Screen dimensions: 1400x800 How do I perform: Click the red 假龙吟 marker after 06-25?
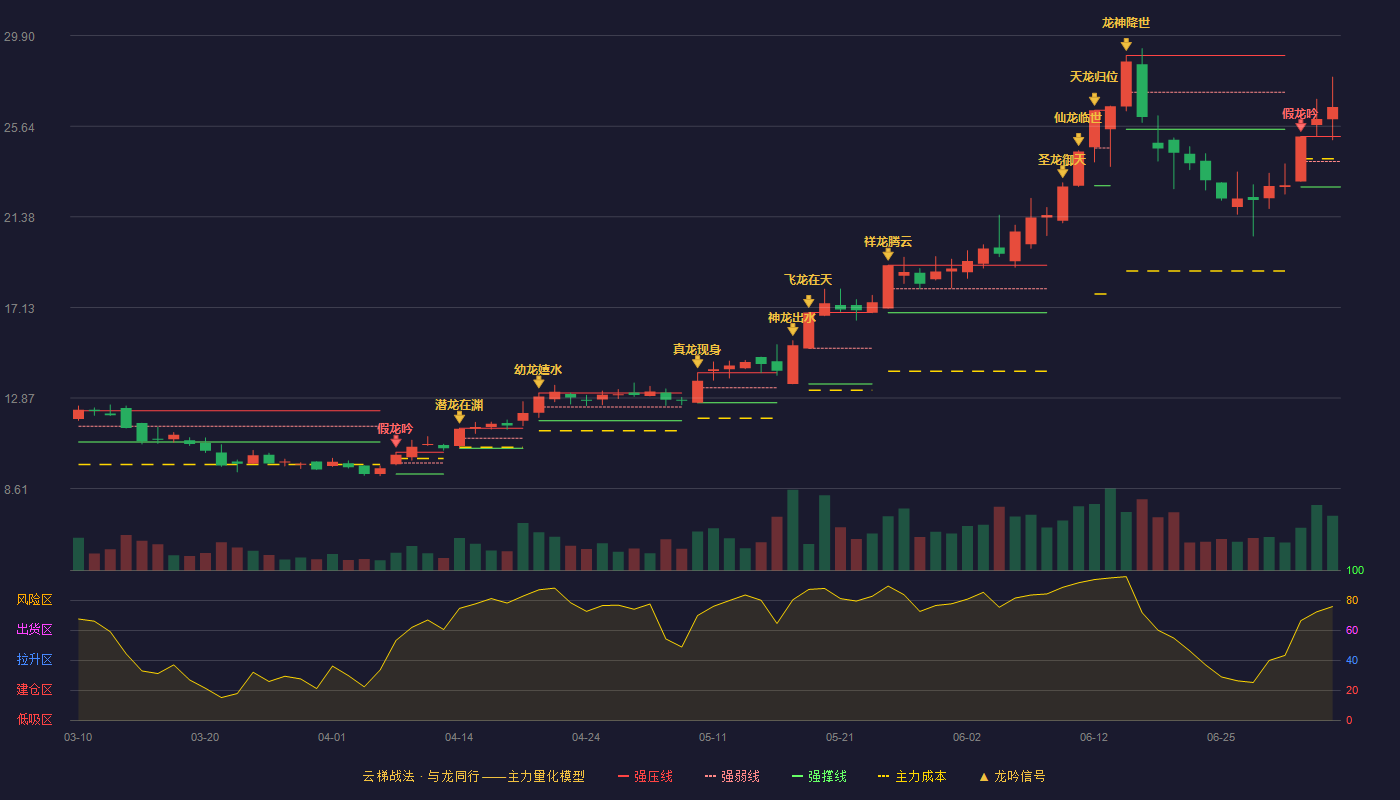(1300, 126)
